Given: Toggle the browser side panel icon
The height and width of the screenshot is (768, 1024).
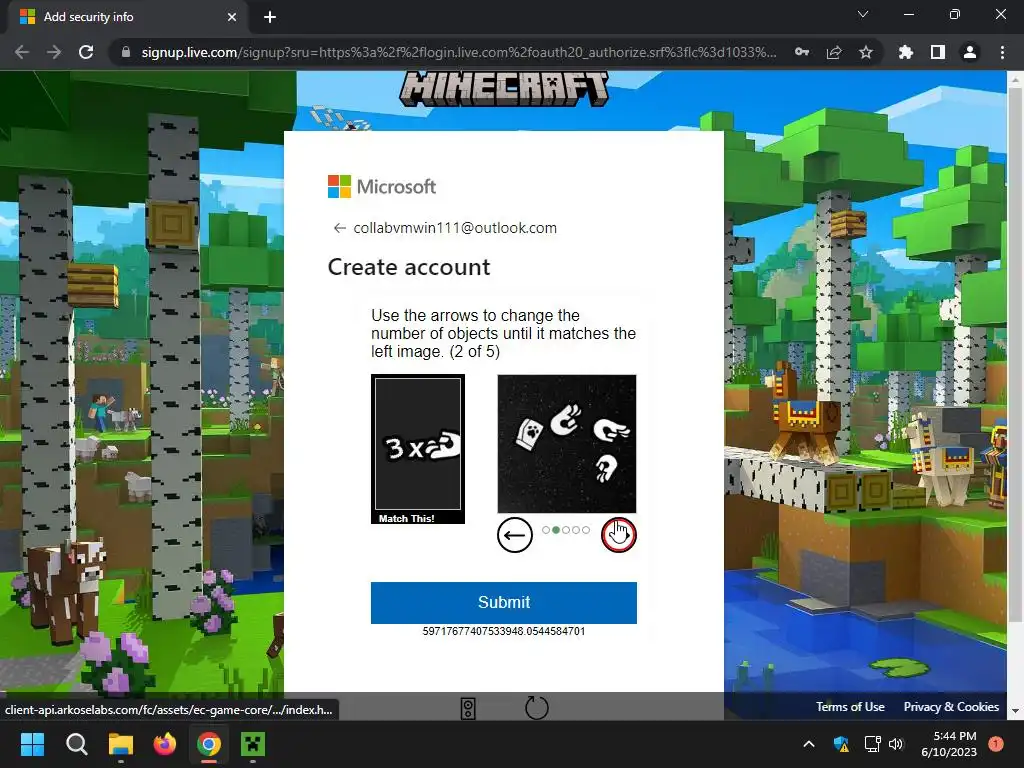Looking at the screenshot, I should point(938,52).
